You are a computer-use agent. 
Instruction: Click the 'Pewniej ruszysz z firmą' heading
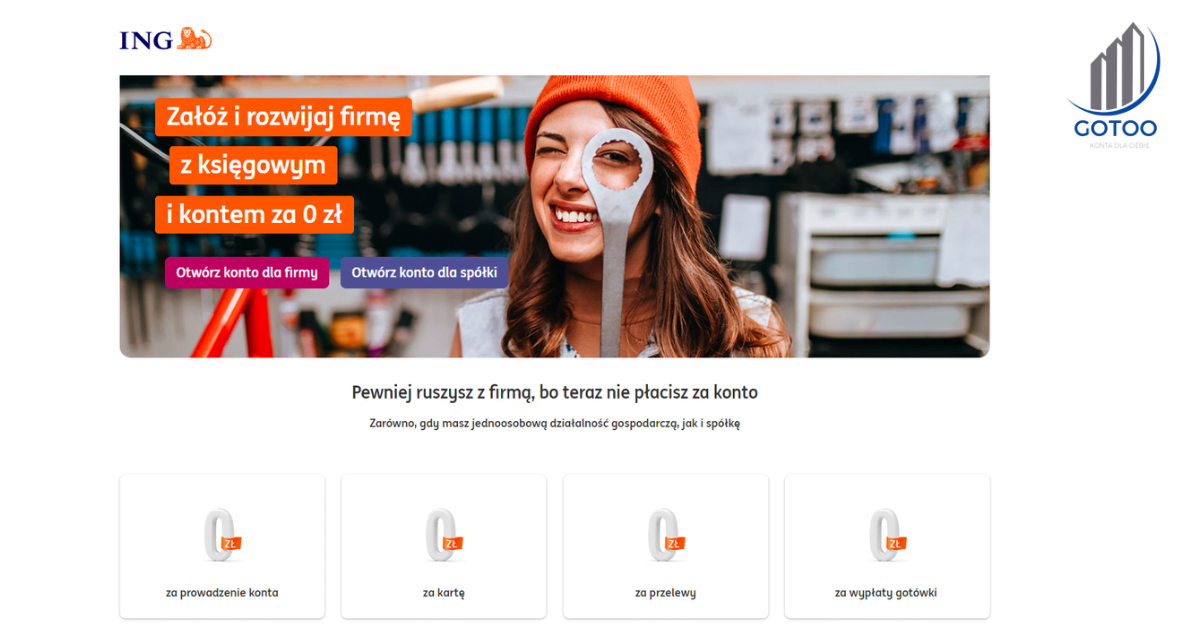(x=554, y=392)
